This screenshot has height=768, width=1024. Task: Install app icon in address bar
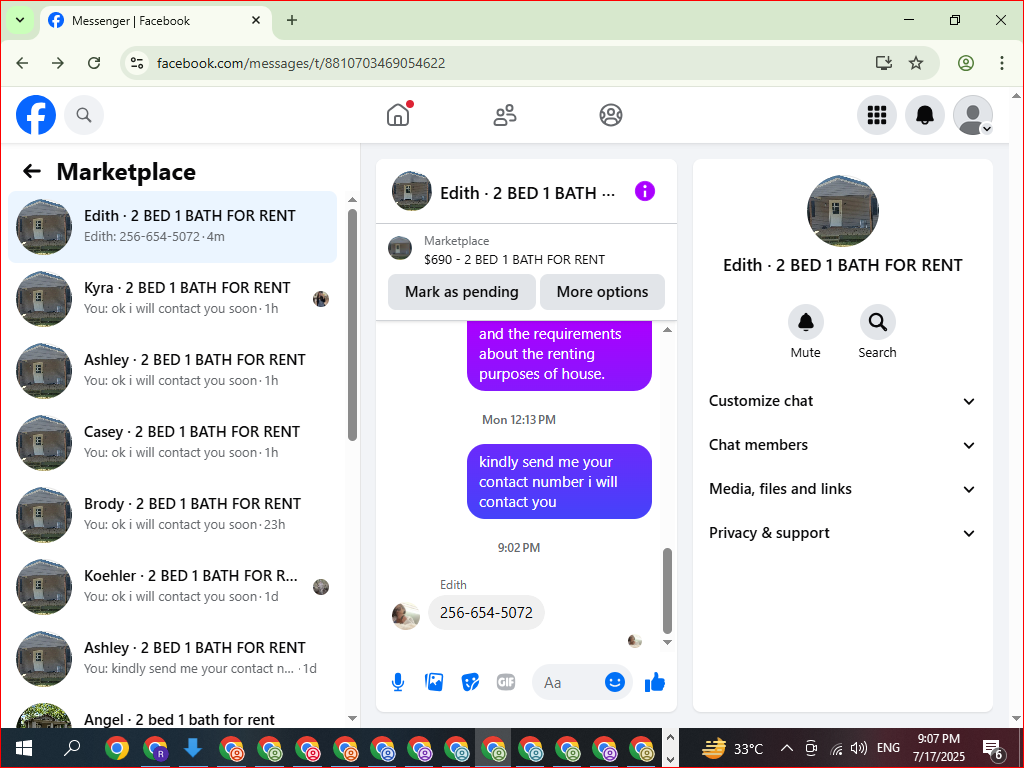(x=884, y=63)
